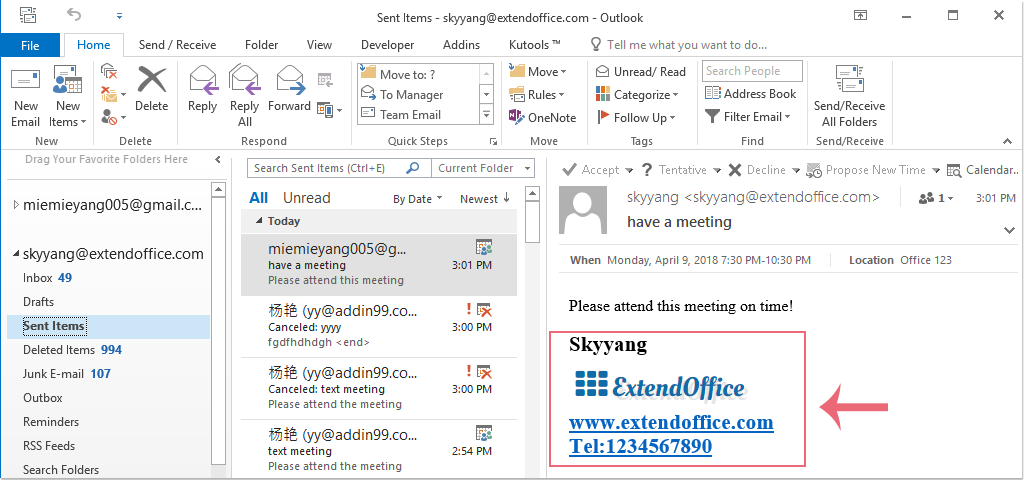Toggle Unread/Read status
The height and width of the screenshot is (480, 1024).
641,72
